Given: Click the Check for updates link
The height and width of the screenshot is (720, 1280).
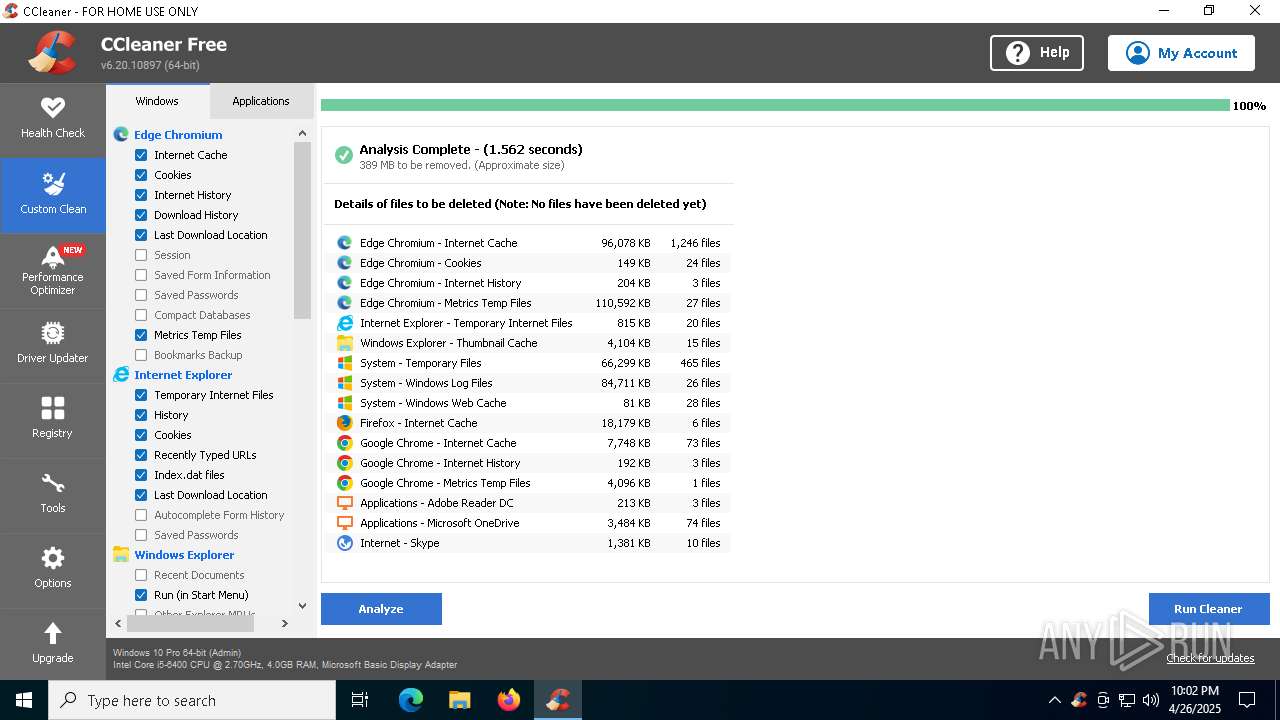Looking at the screenshot, I should point(1210,658).
